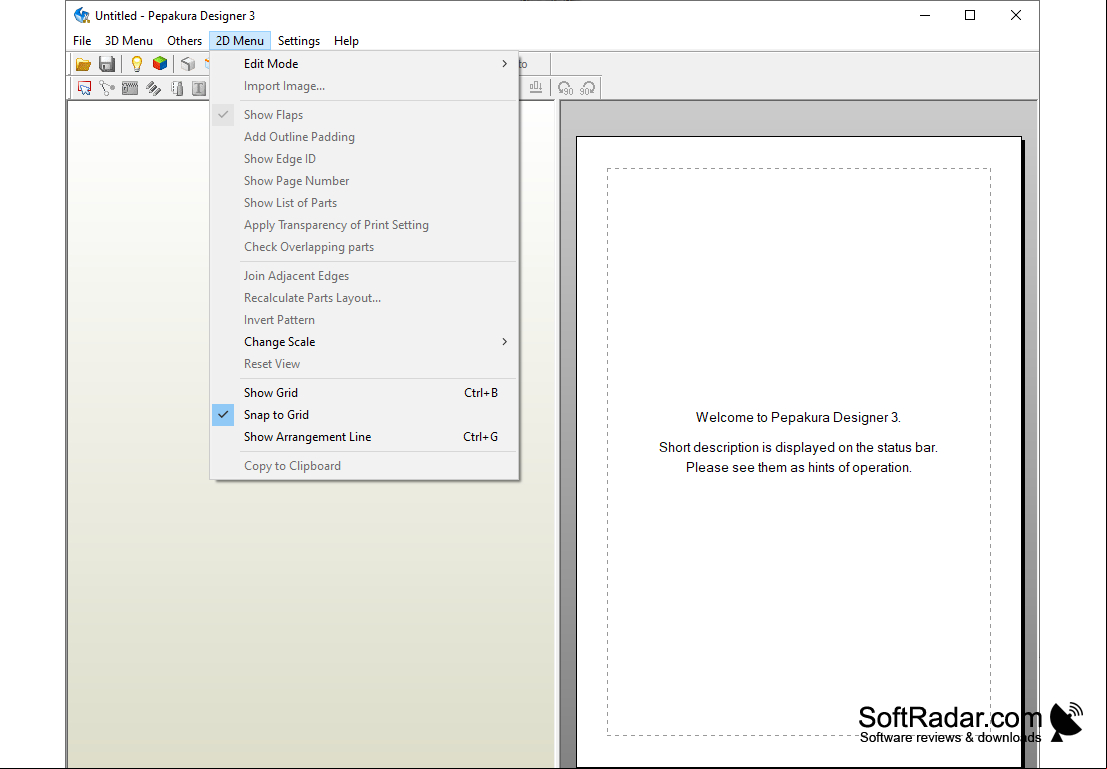Select the select-and-move cursor tool
This screenshot has height=769, width=1107.
(85, 88)
